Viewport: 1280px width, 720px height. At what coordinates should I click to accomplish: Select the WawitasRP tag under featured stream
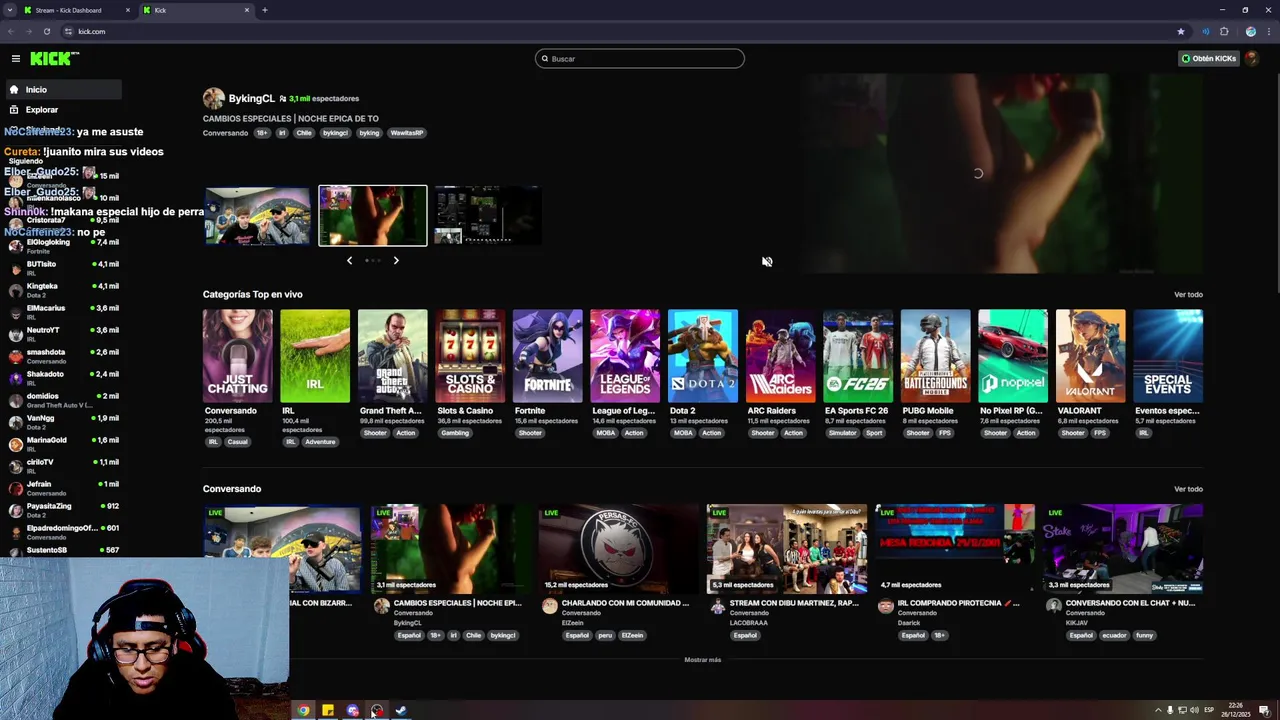pyautogui.click(x=406, y=133)
